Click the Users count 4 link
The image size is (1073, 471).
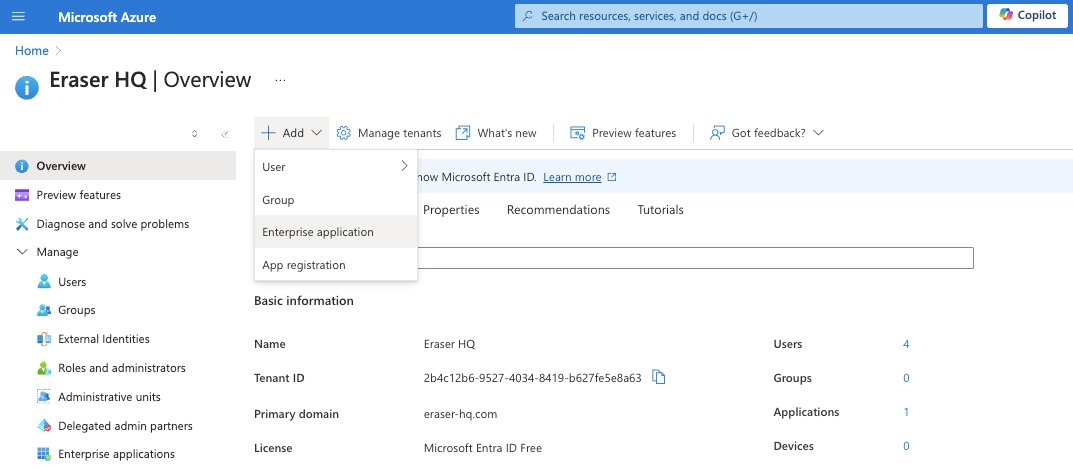[906, 344]
